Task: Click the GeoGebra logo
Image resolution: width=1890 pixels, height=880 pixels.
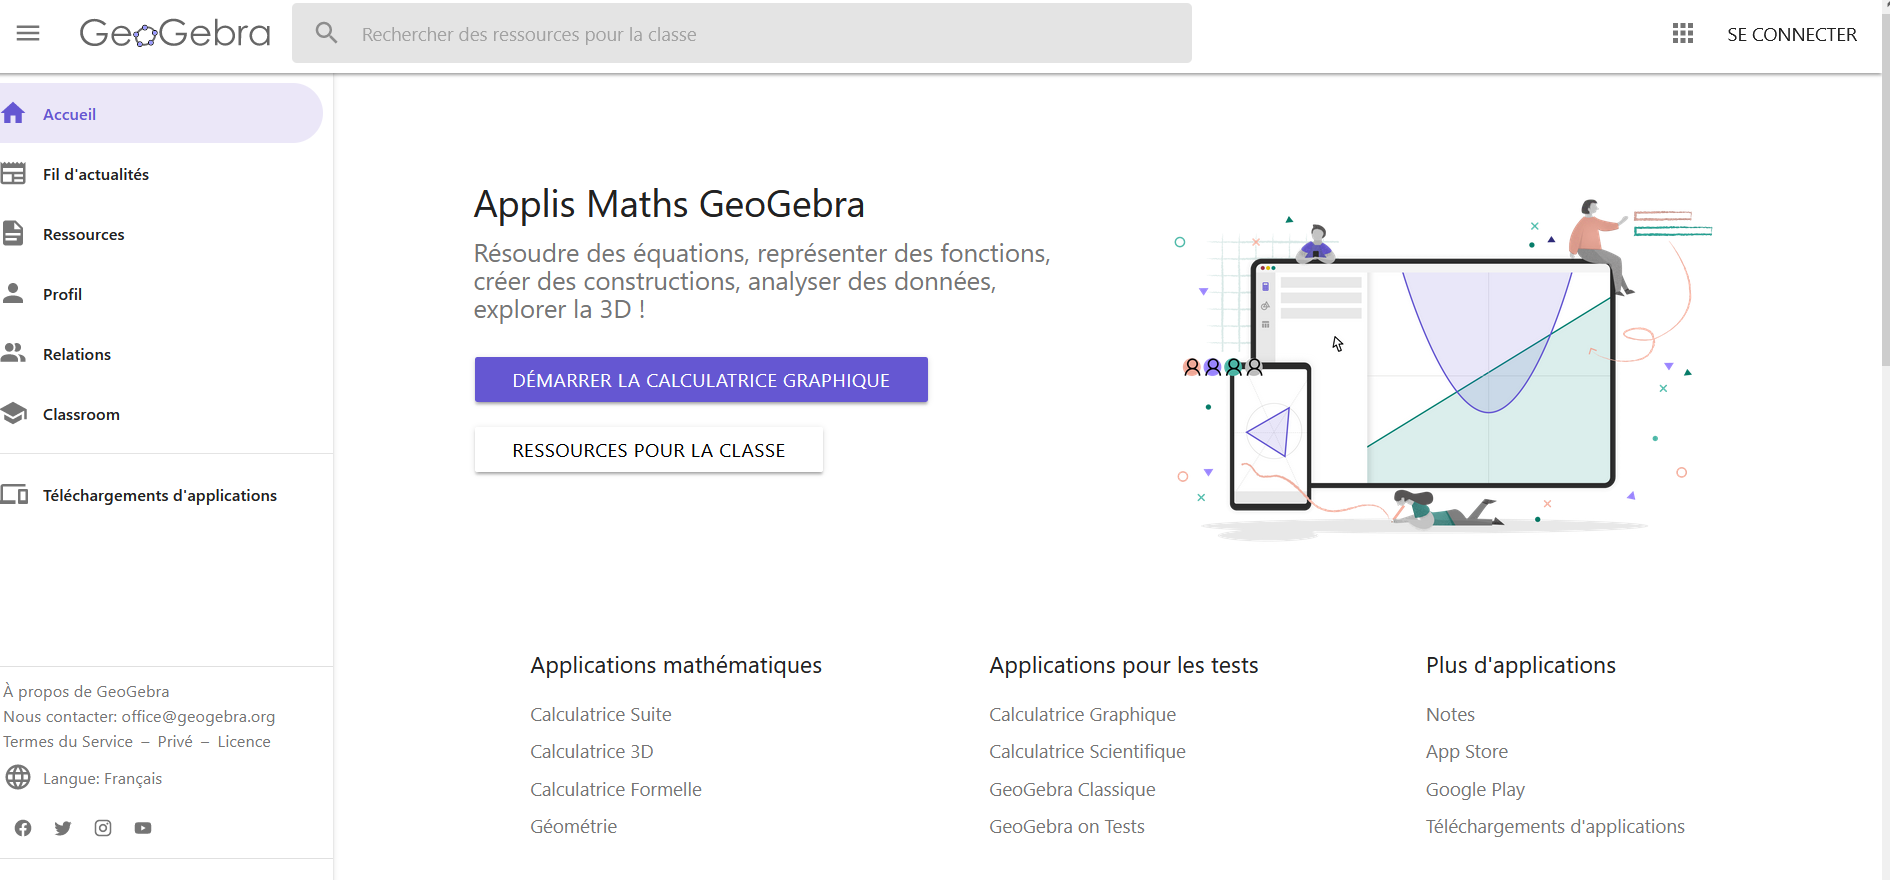Action: point(175,34)
